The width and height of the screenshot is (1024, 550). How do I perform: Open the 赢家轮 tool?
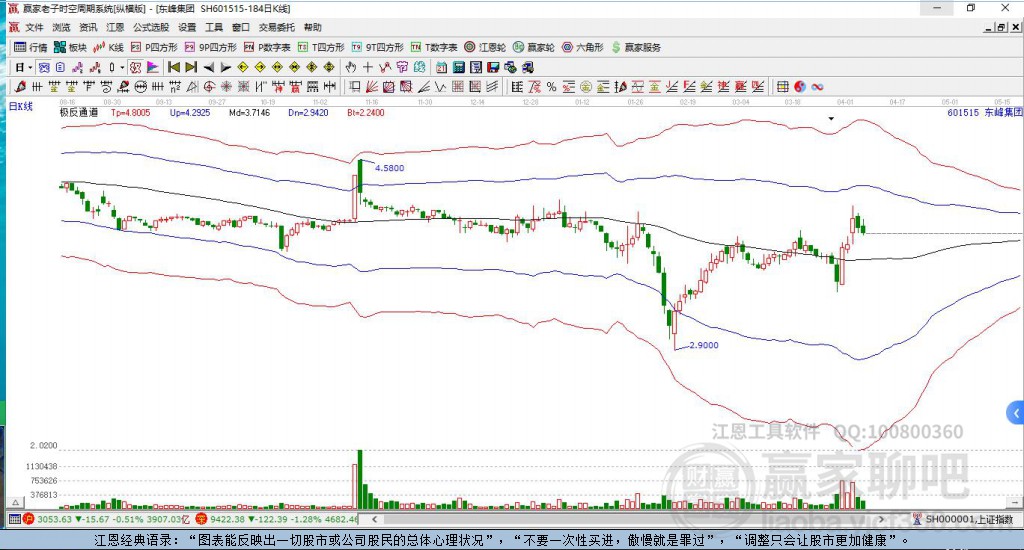[534, 47]
